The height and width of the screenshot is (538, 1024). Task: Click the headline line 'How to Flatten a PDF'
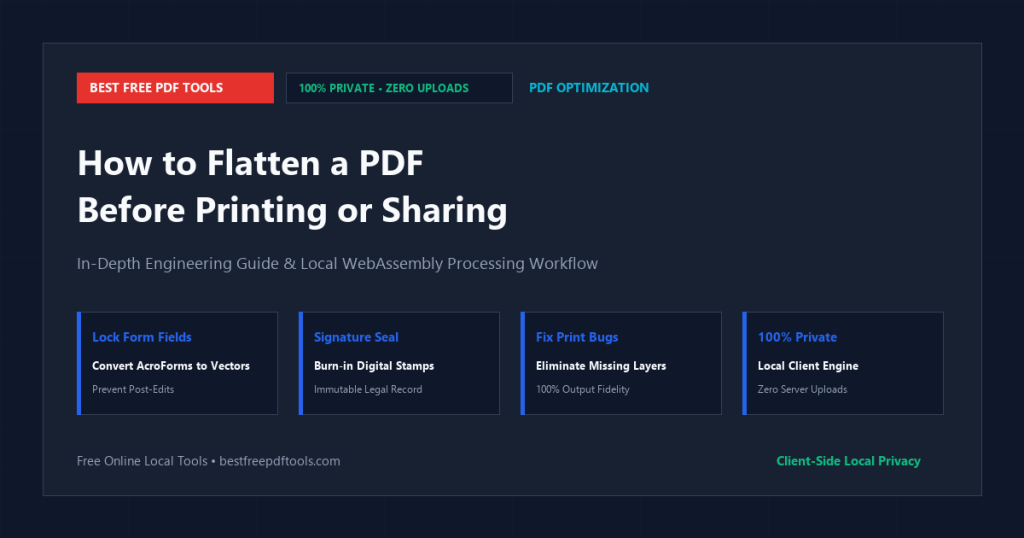(x=250, y=163)
